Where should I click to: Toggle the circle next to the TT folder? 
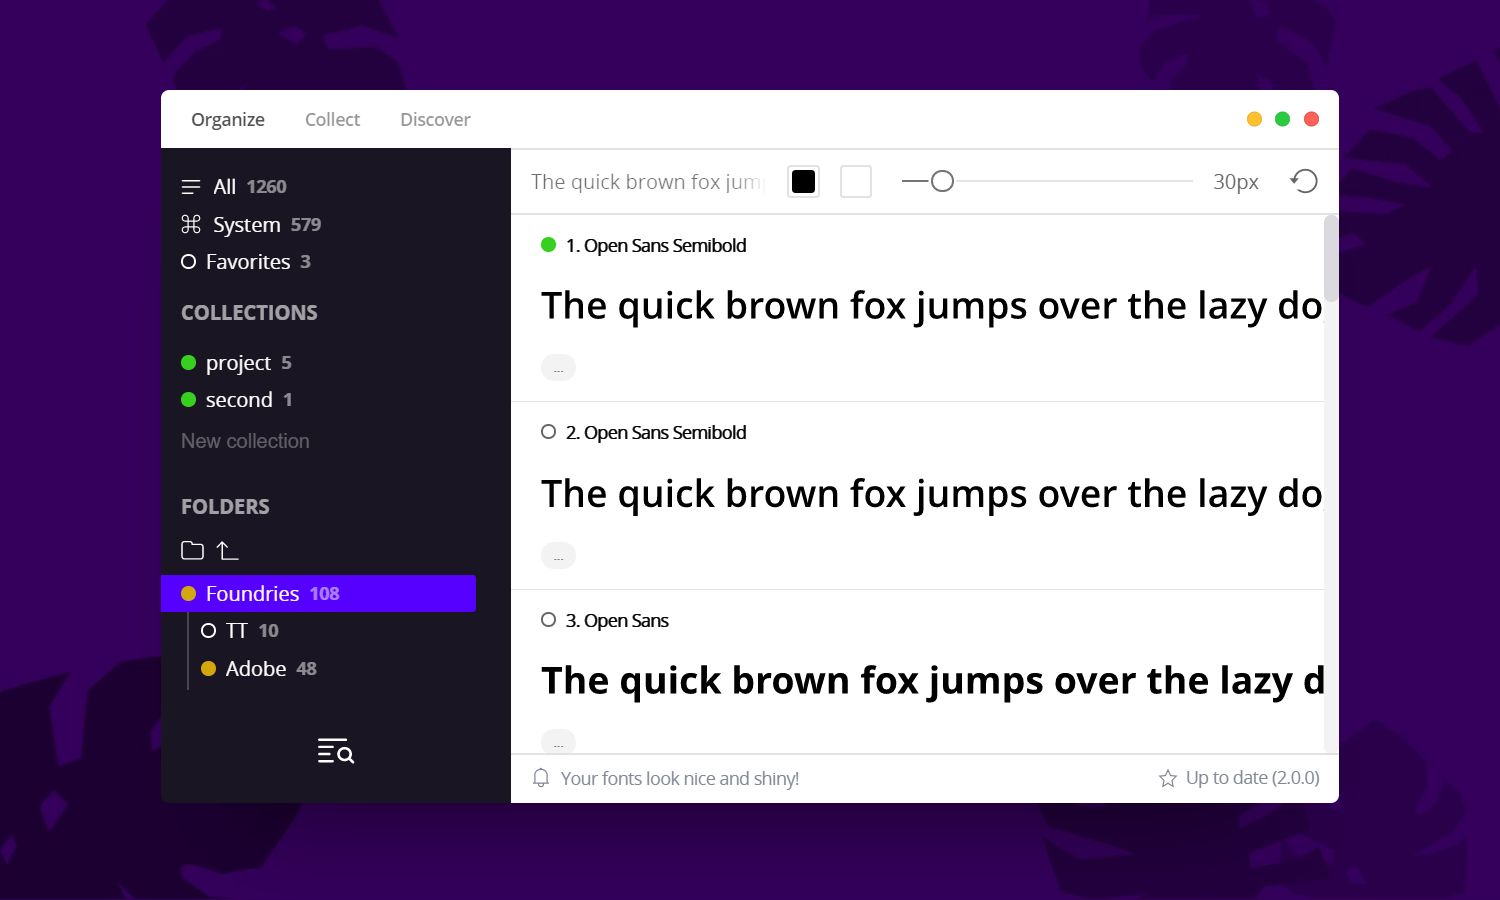209,630
